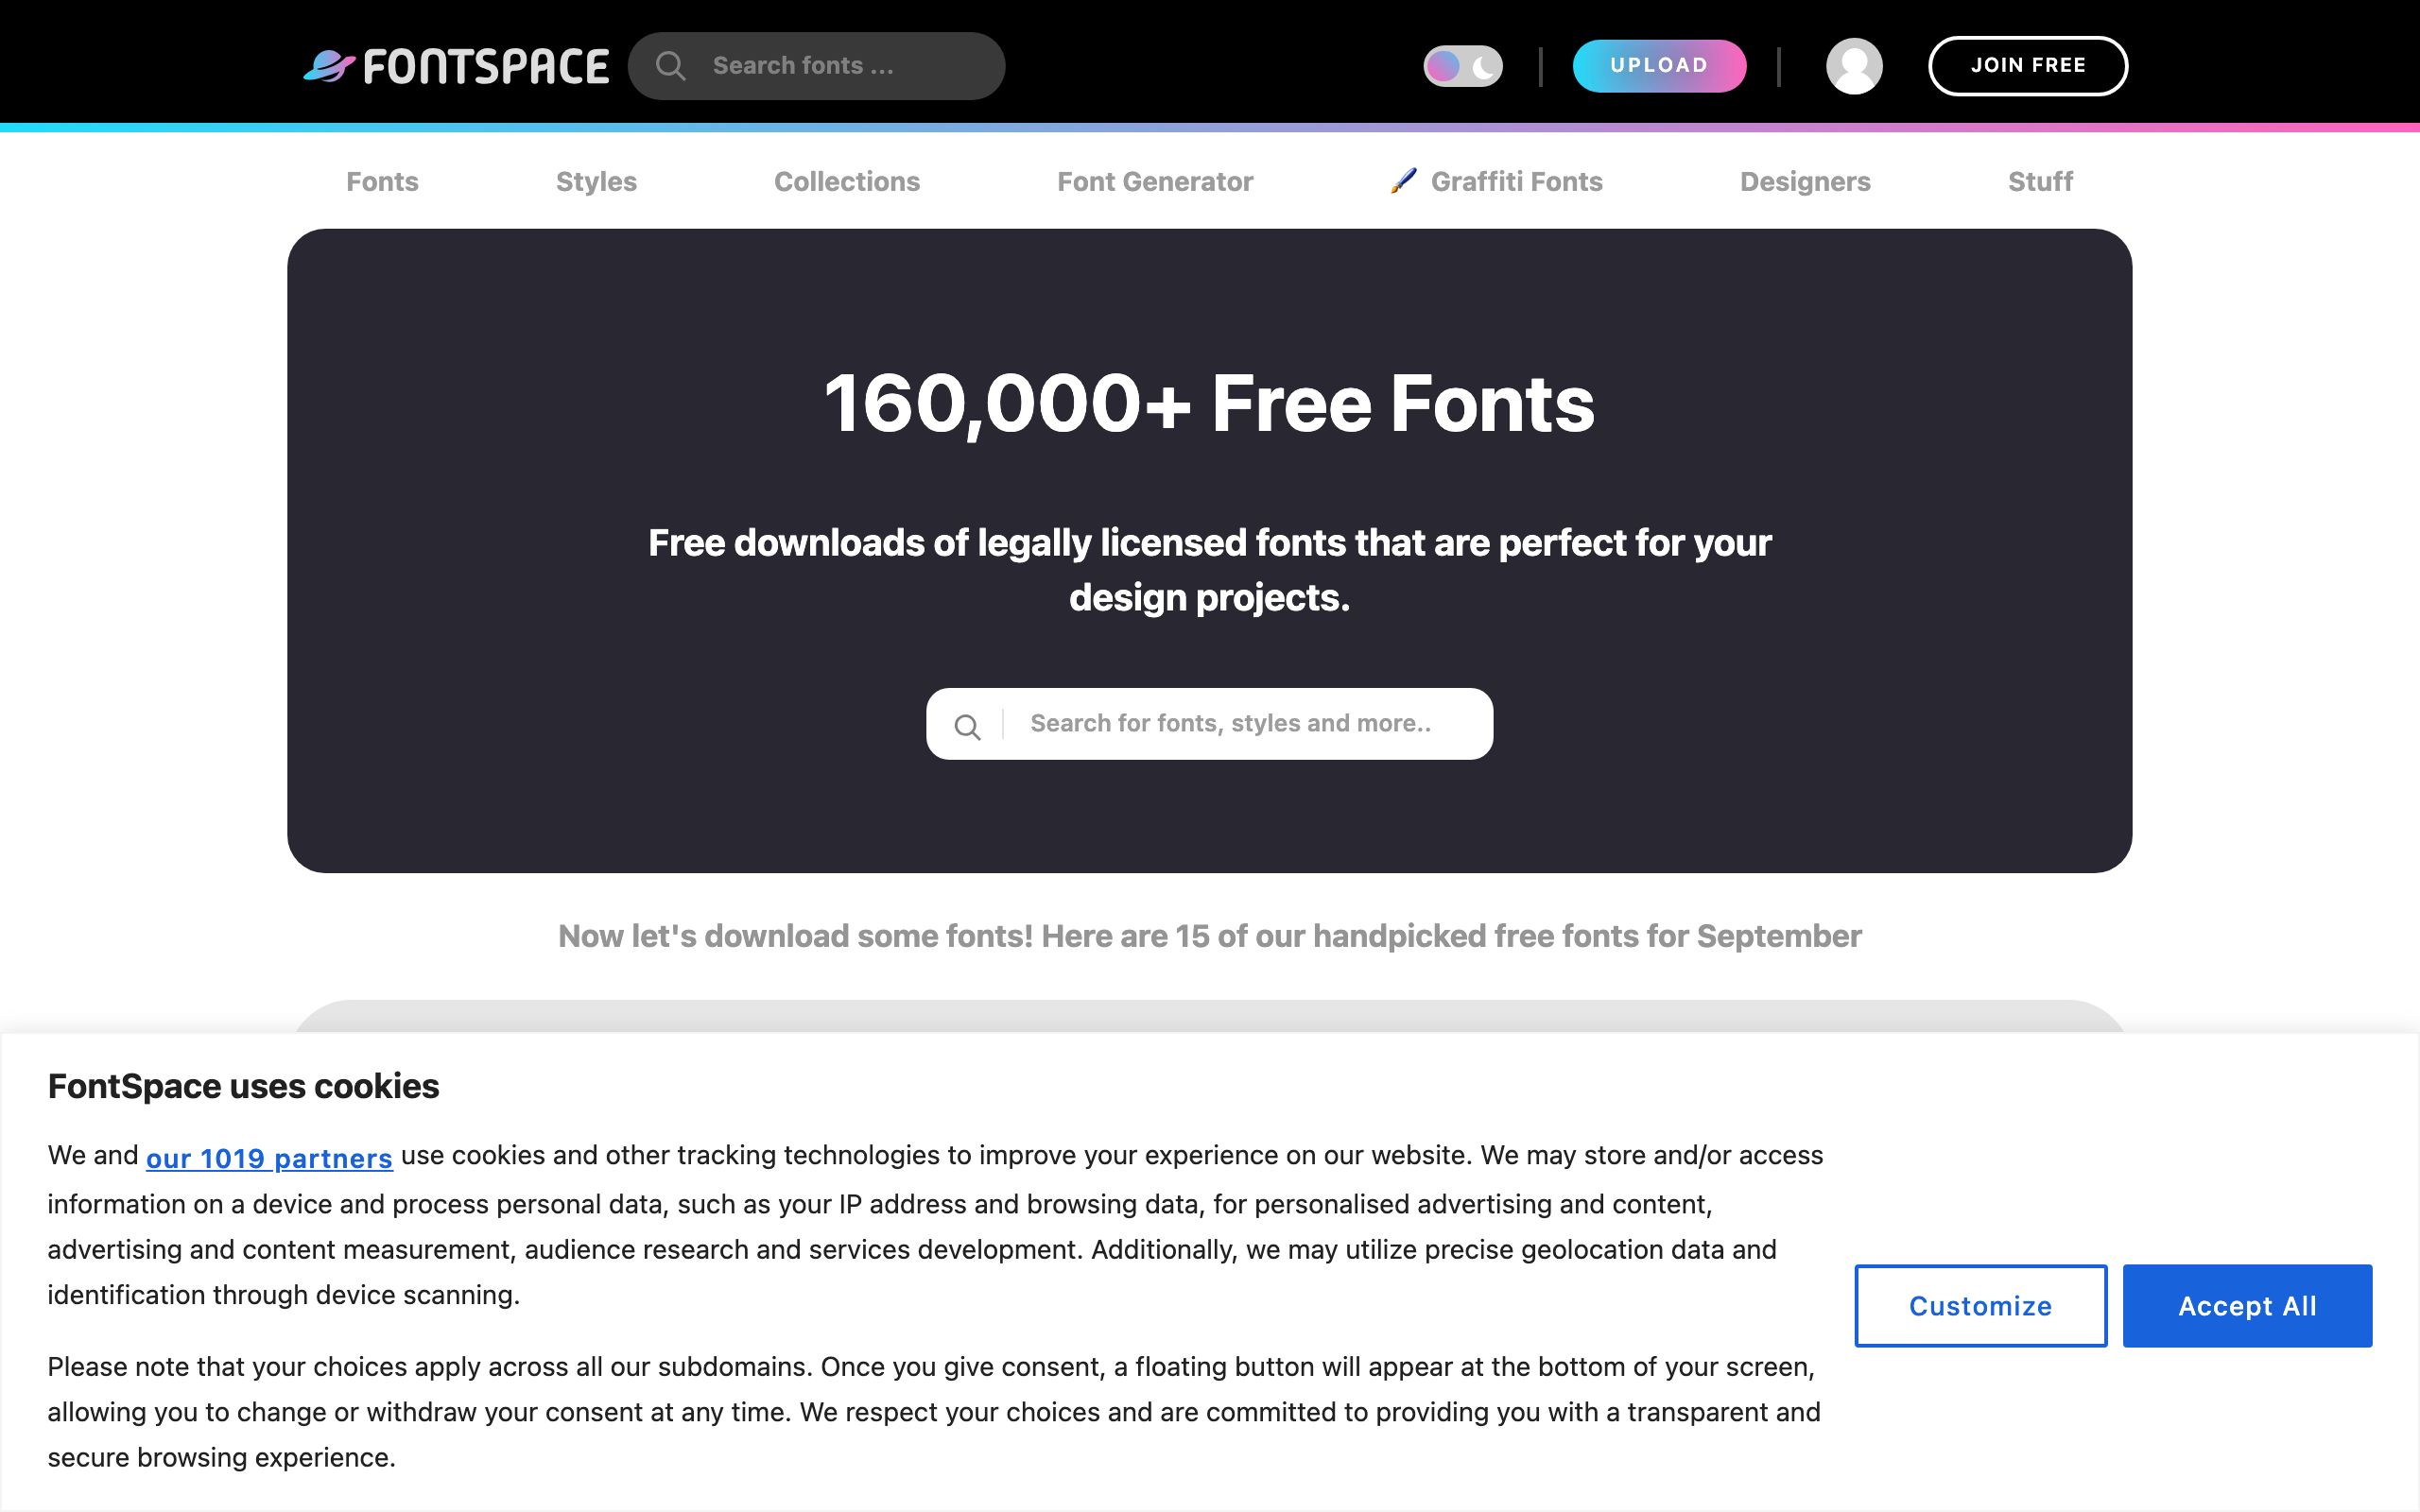Open the Fonts menu
The width and height of the screenshot is (2420, 1512).
(x=382, y=181)
